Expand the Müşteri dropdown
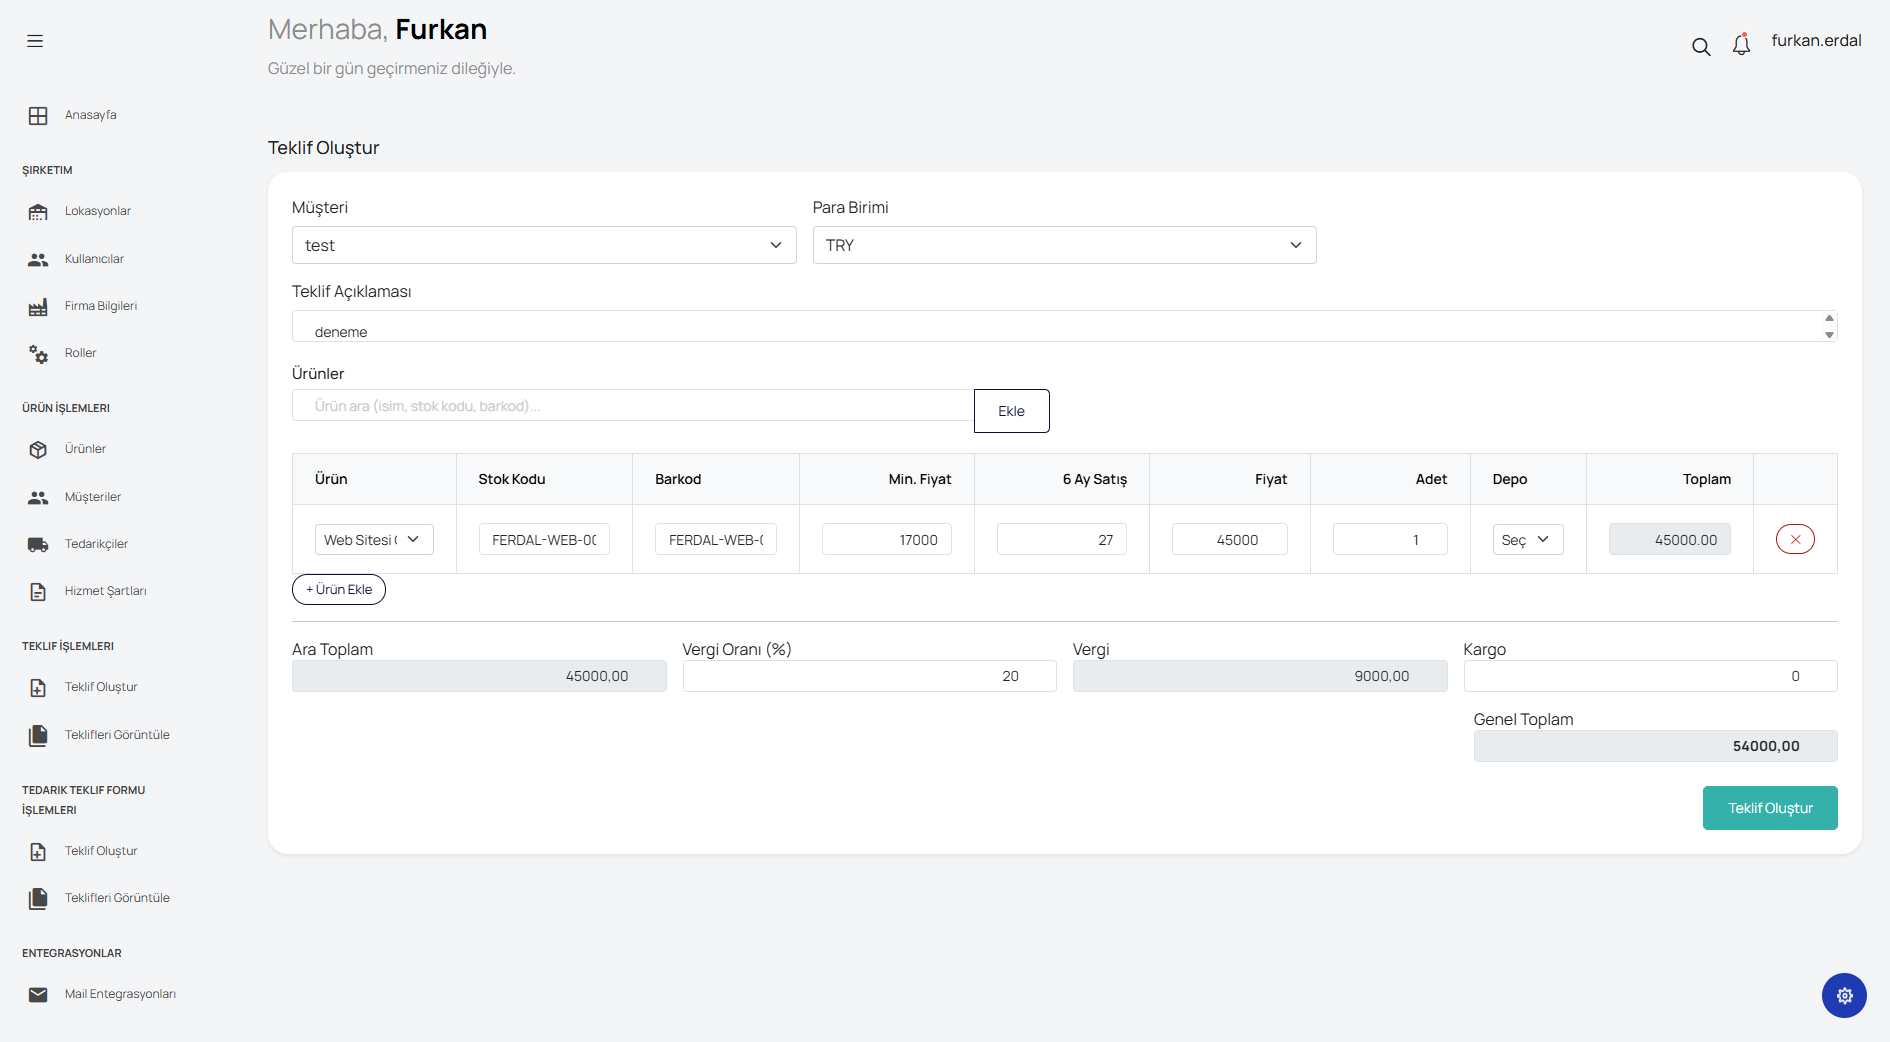Image resolution: width=1890 pixels, height=1042 pixels. coord(543,245)
